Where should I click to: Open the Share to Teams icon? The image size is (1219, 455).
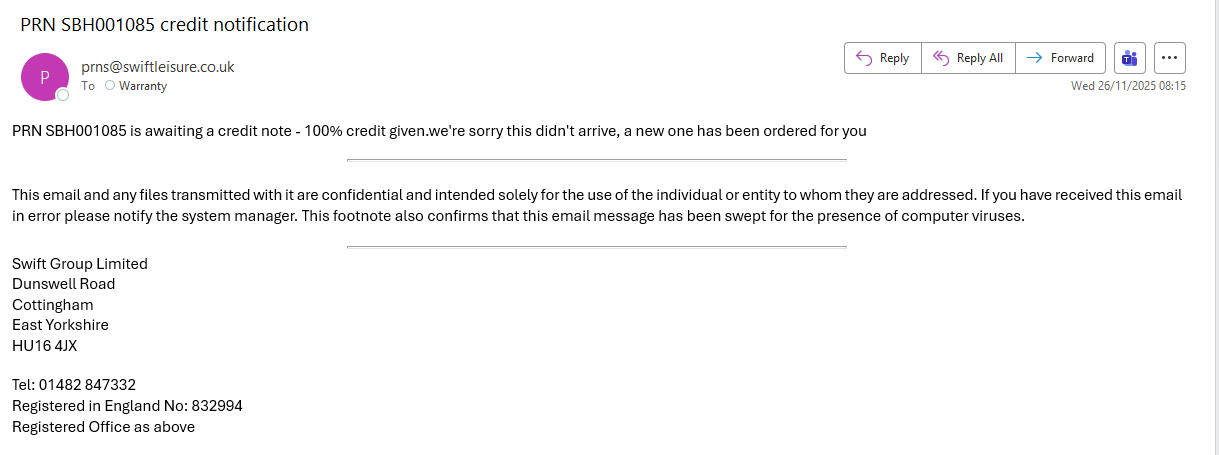(1130, 58)
